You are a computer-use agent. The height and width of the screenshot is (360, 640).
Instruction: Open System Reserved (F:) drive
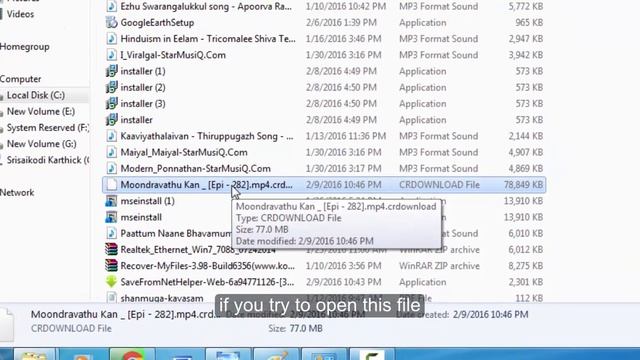coord(48,128)
